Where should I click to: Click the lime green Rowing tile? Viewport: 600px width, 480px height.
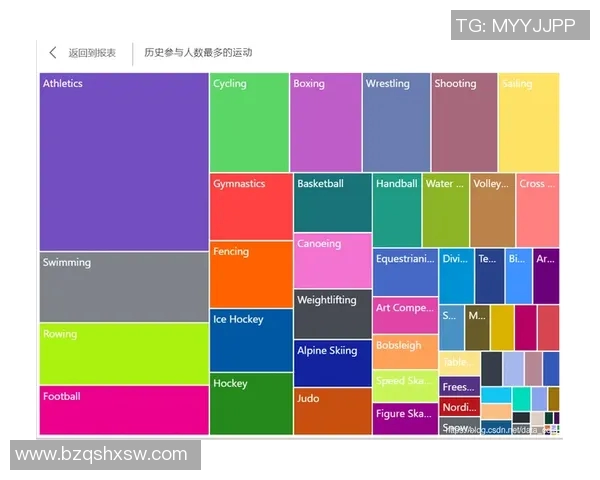point(124,353)
